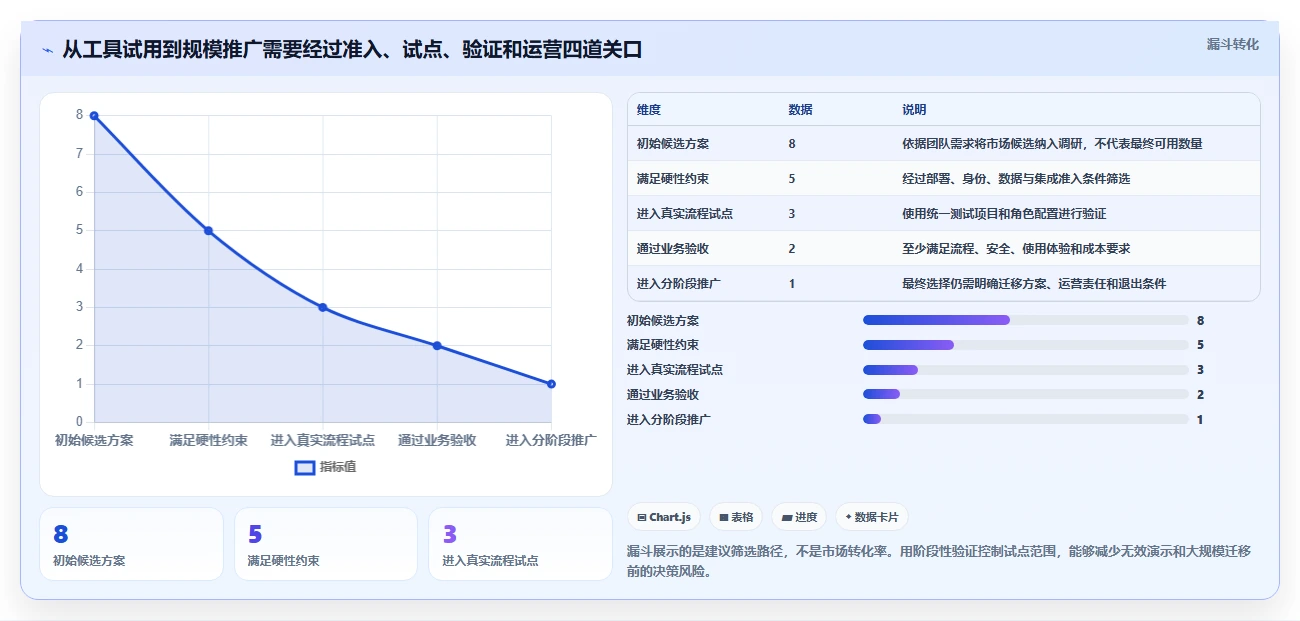Image resolution: width=1300 pixels, height=621 pixels.
Task: Click the chart data point at value 1
Action: point(551,384)
